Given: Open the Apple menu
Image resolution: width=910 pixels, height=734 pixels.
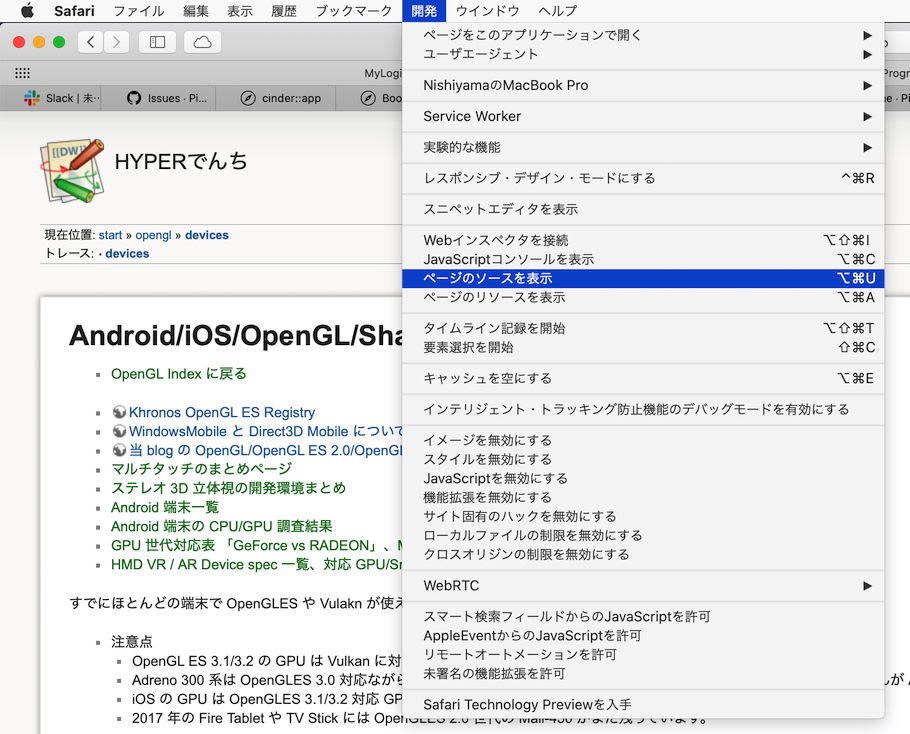Looking at the screenshot, I should click(x=27, y=11).
